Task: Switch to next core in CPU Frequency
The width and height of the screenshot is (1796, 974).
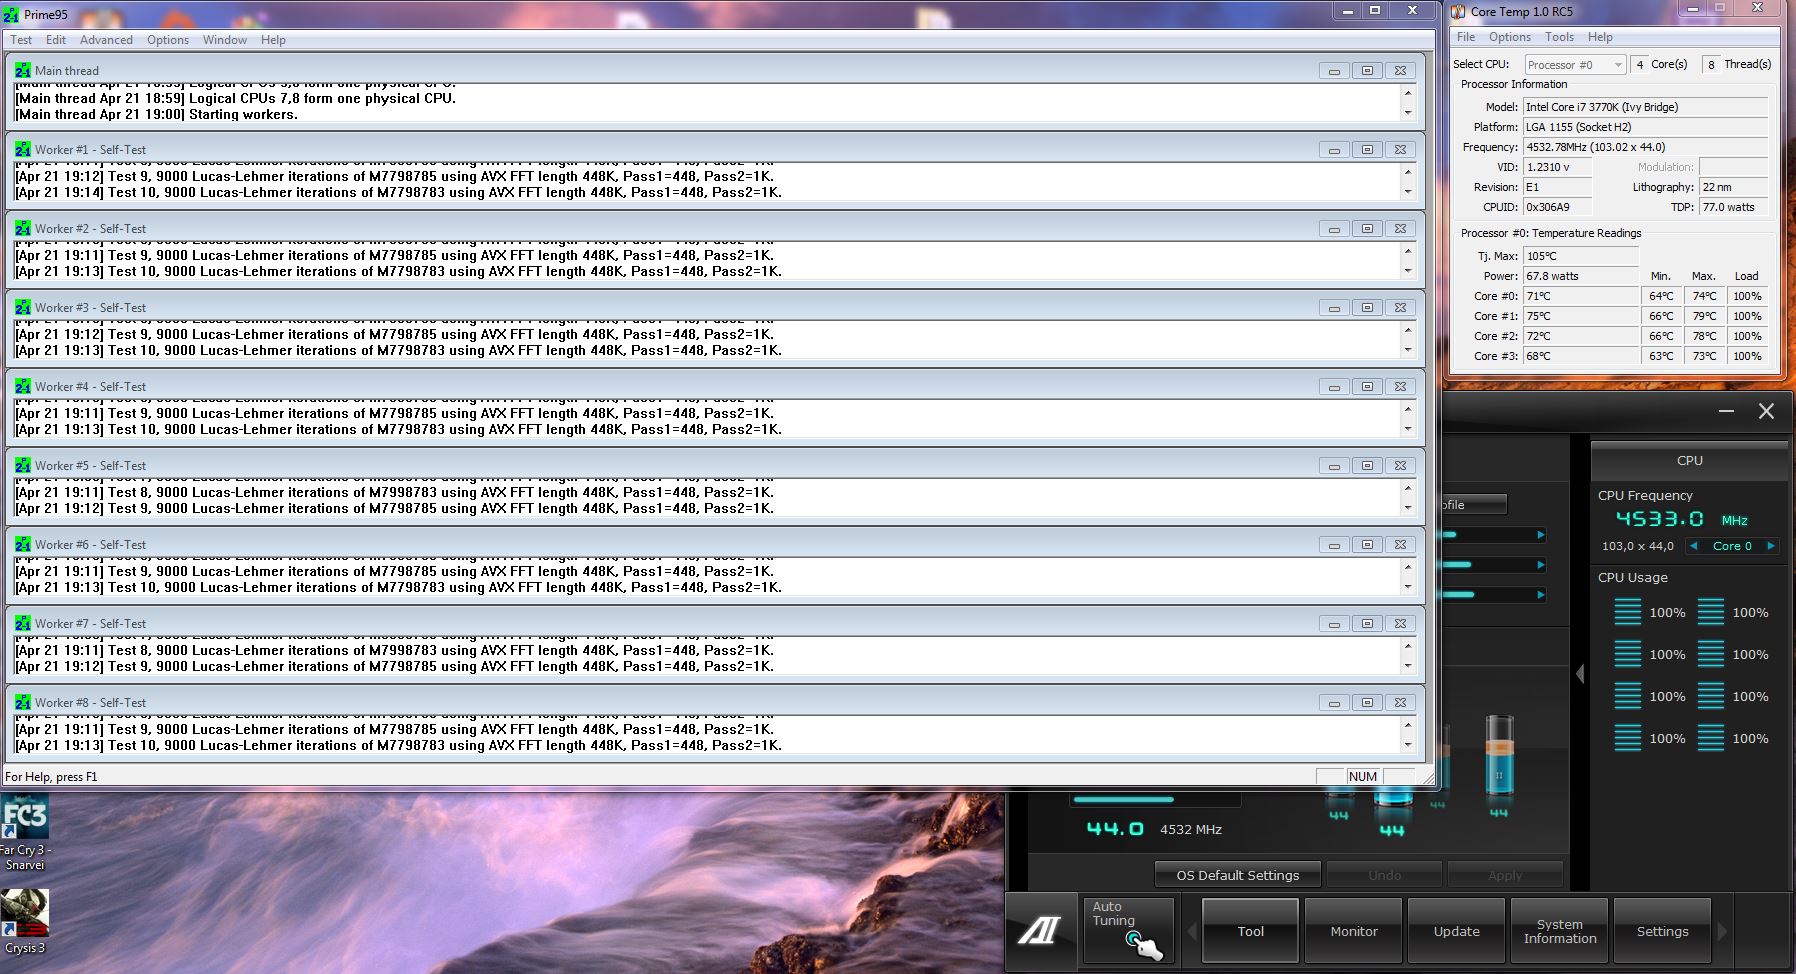Action: (x=1770, y=546)
